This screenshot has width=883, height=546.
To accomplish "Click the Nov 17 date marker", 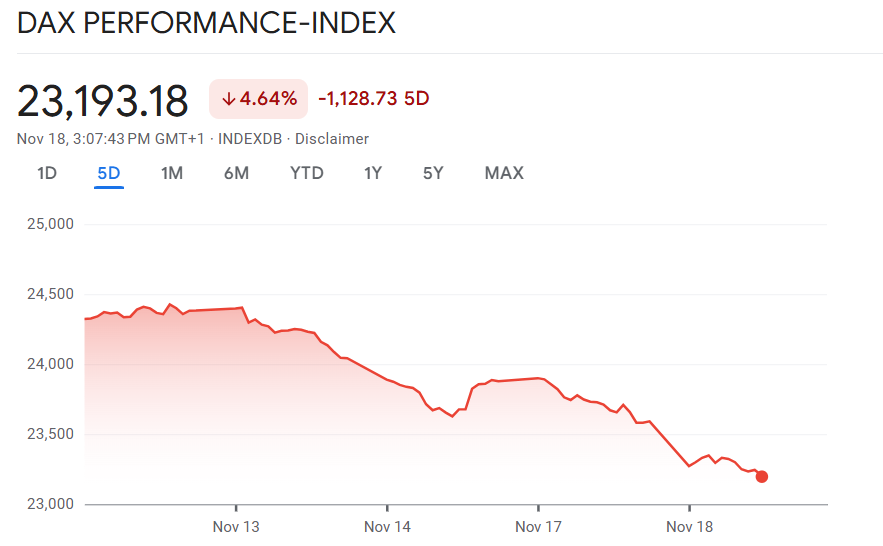I will click(539, 527).
